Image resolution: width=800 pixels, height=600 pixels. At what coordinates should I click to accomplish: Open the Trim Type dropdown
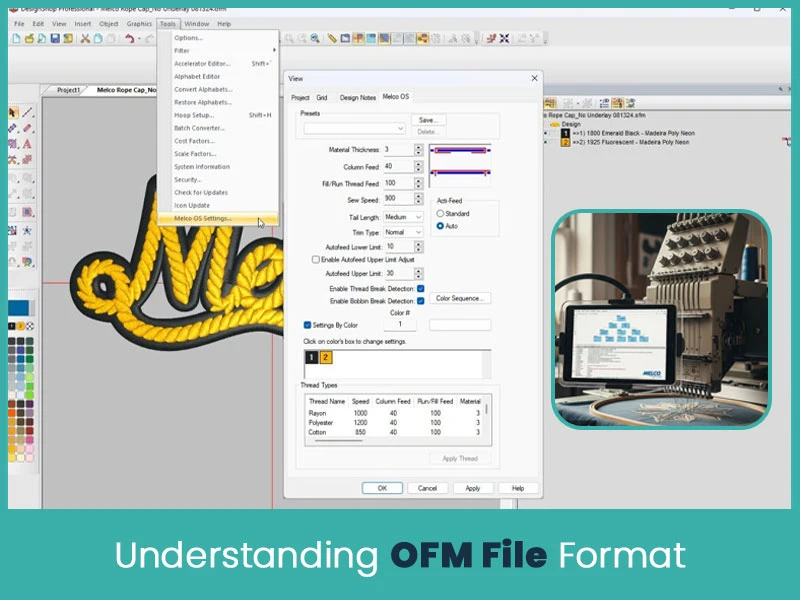coord(417,232)
